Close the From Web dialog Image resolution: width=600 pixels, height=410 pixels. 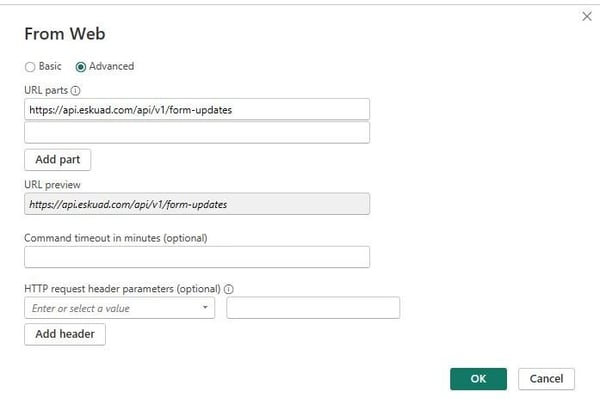pyautogui.click(x=585, y=17)
